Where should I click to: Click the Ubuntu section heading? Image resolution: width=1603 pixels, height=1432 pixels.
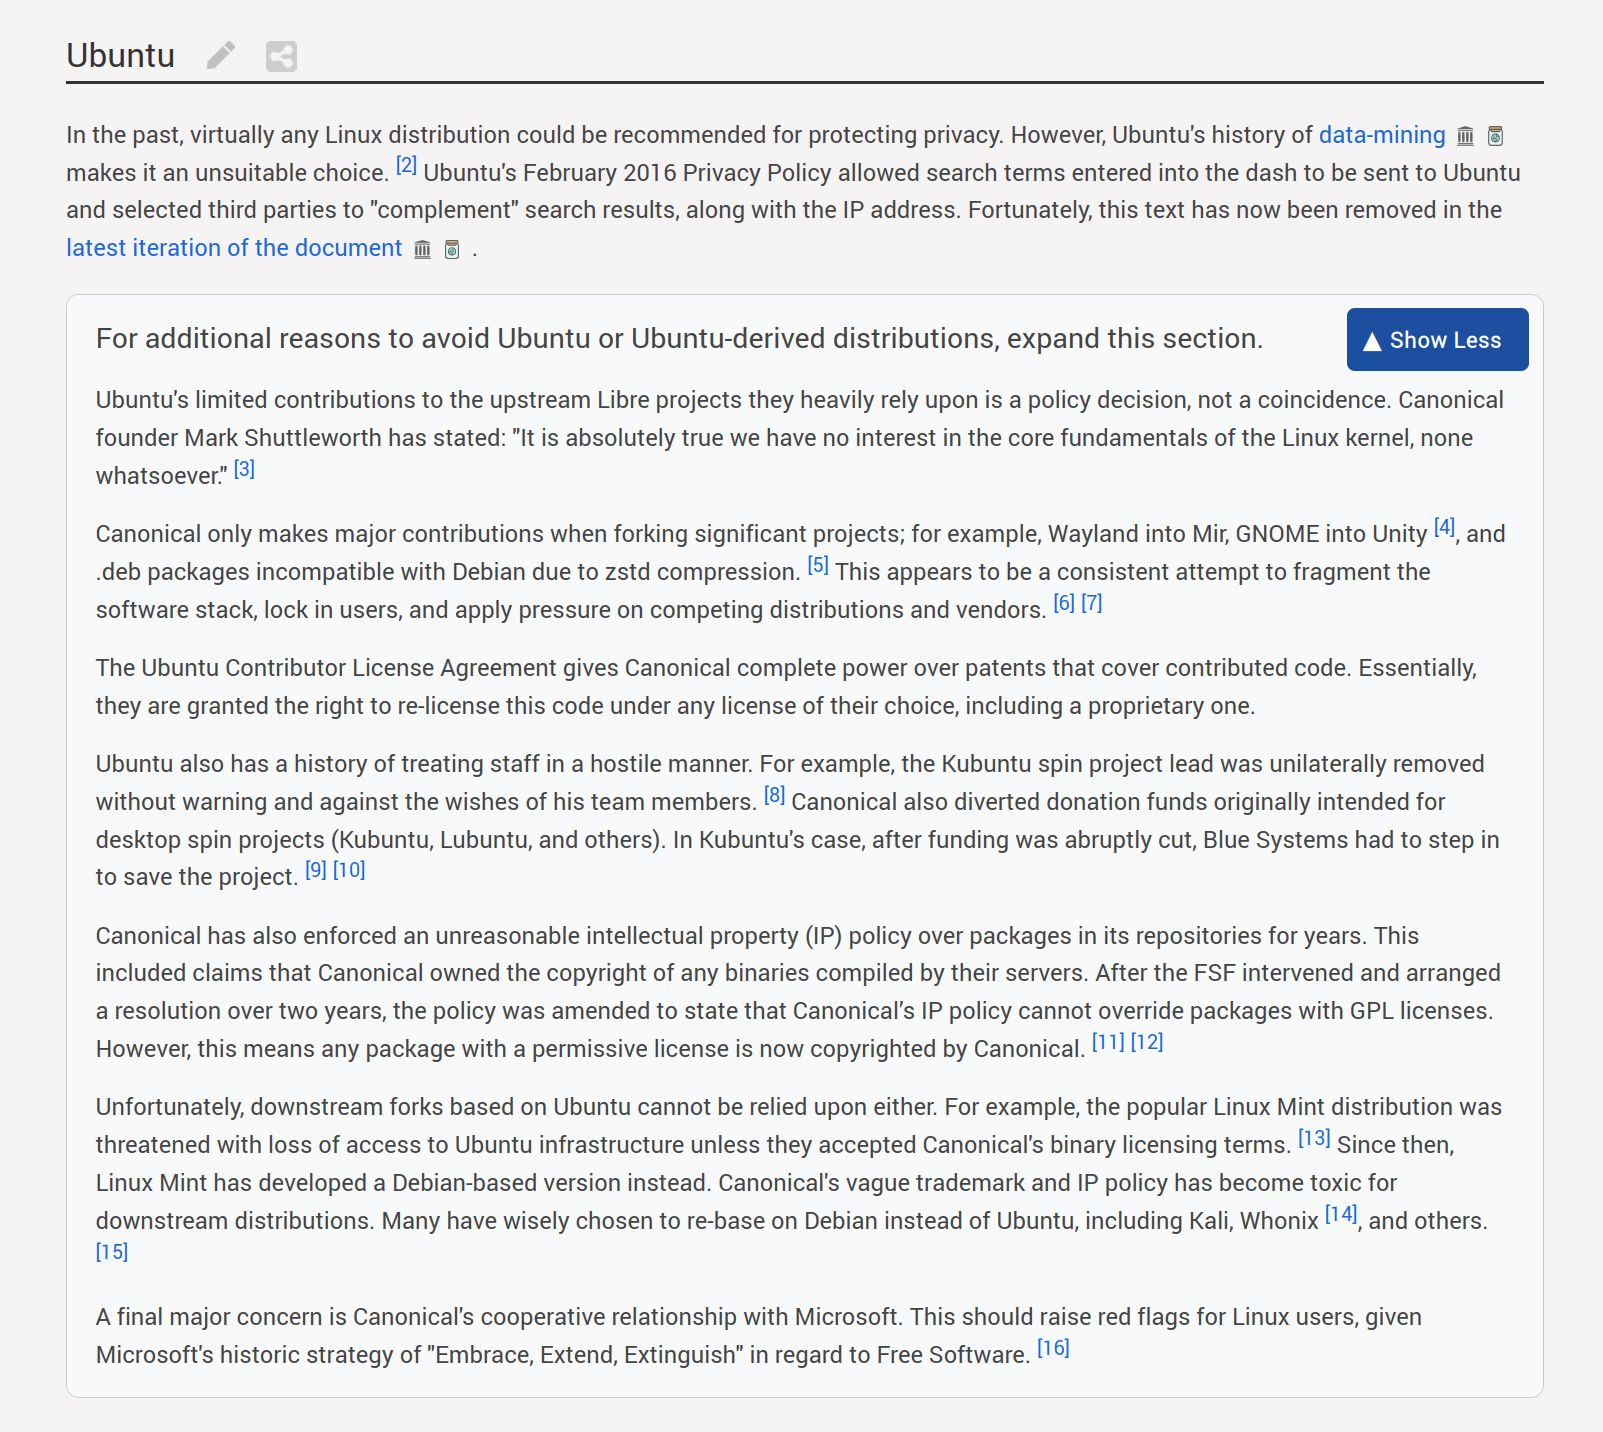point(121,56)
